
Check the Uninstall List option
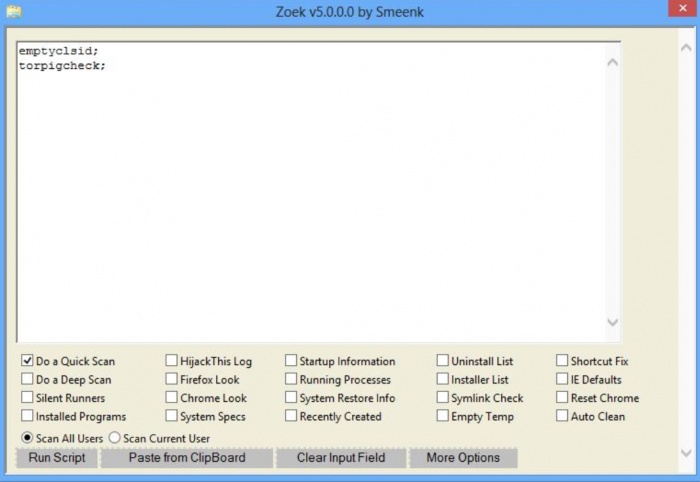(442, 360)
